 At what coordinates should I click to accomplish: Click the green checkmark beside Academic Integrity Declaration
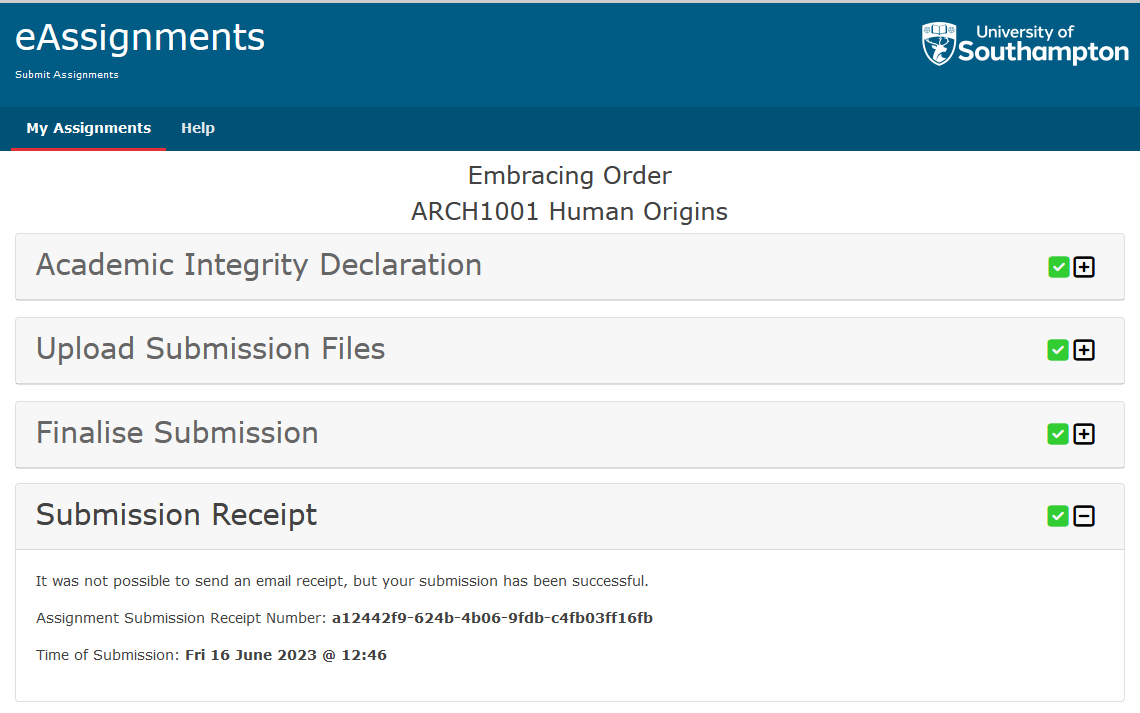click(1058, 267)
